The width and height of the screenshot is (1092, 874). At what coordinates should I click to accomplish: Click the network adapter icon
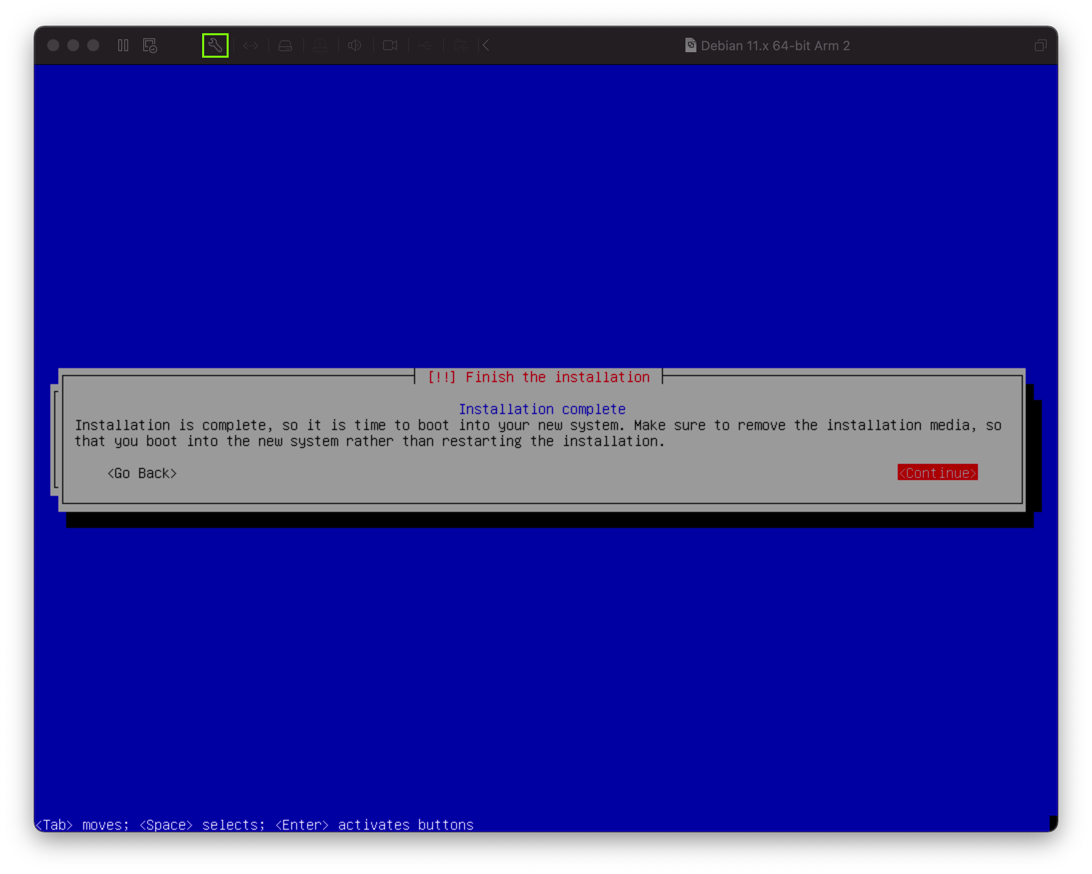click(x=251, y=45)
